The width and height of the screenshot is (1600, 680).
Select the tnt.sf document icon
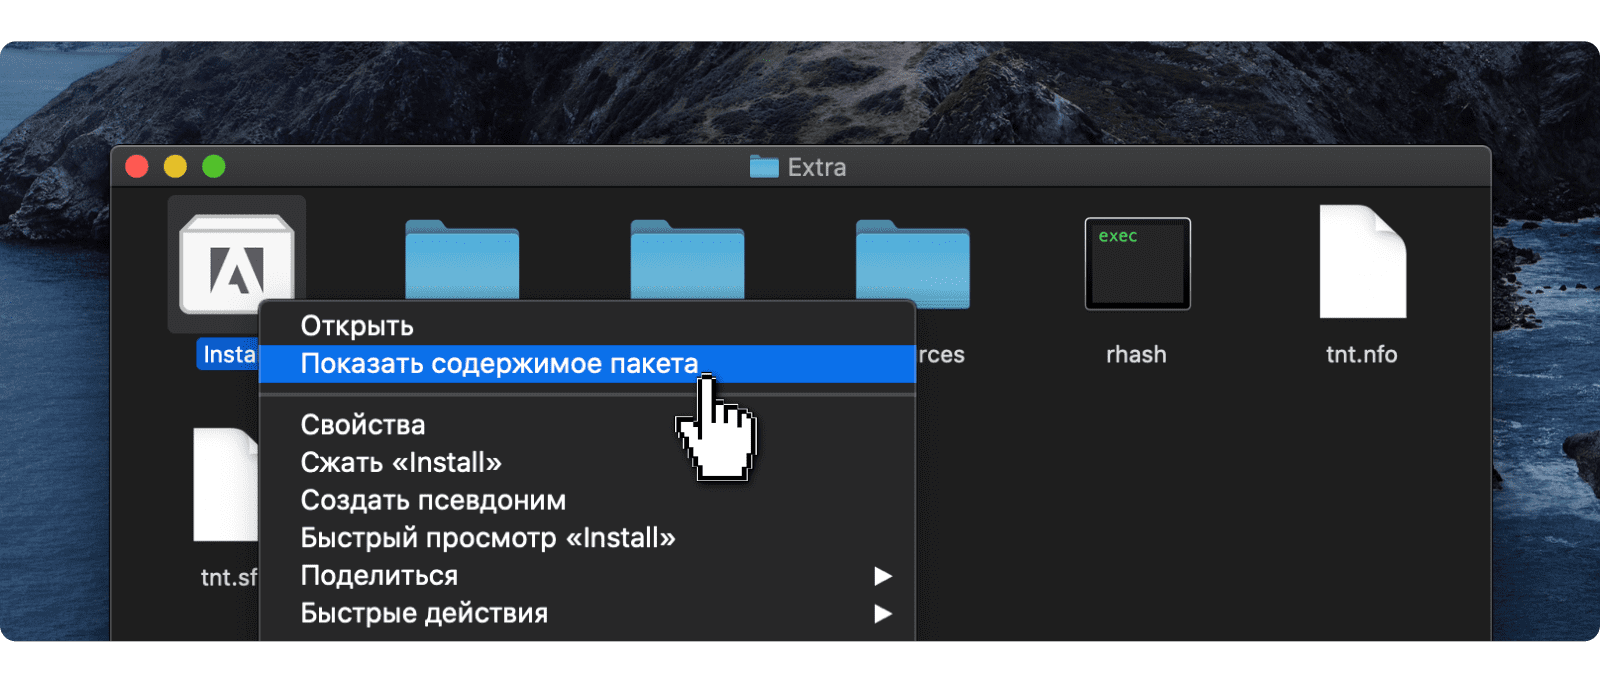(226, 485)
